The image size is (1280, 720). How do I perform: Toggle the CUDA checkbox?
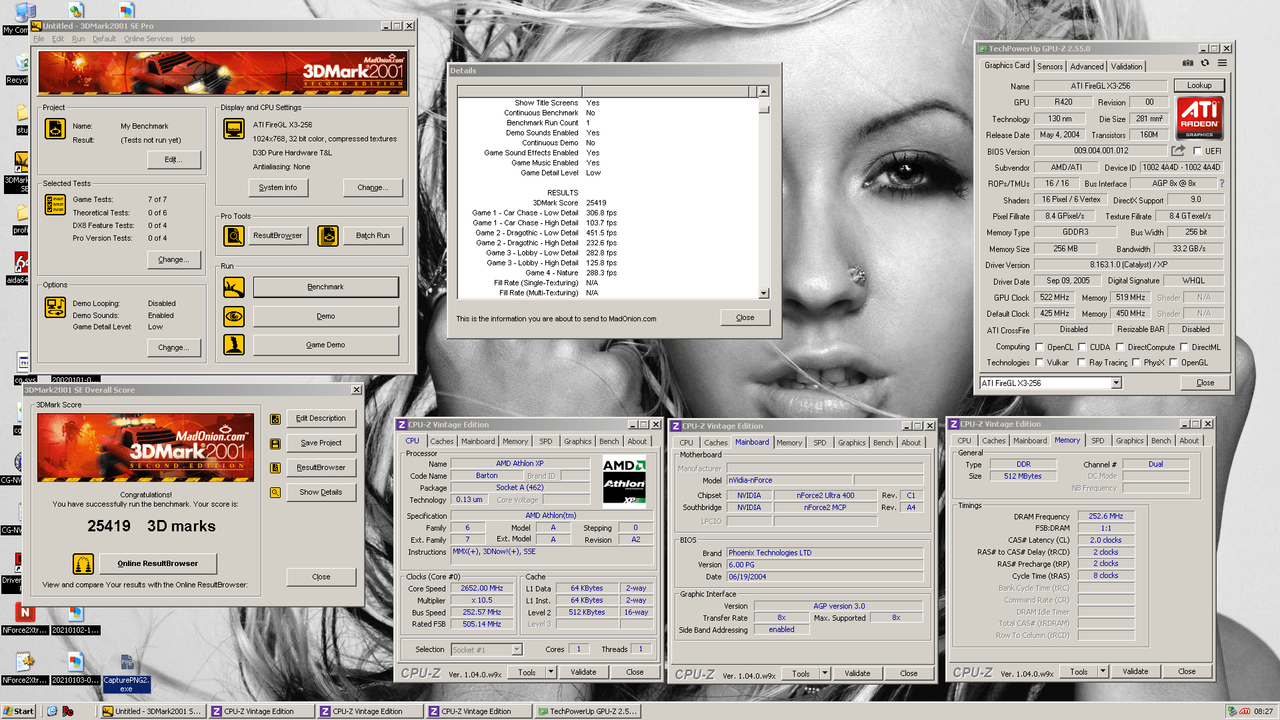[x=1083, y=347]
